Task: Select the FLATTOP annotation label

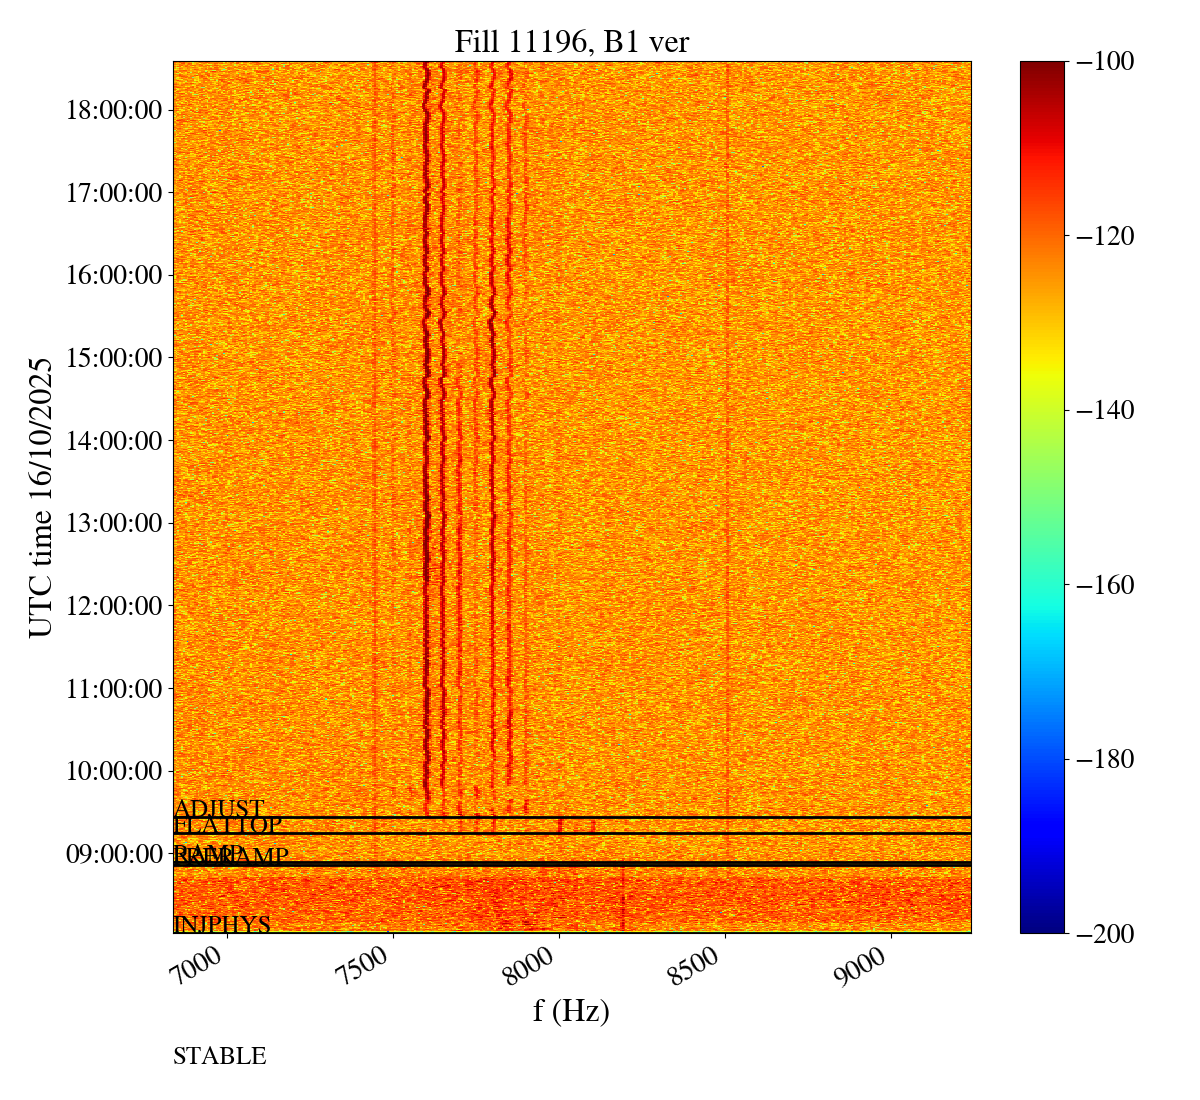Action: pyautogui.click(x=228, y=826)
